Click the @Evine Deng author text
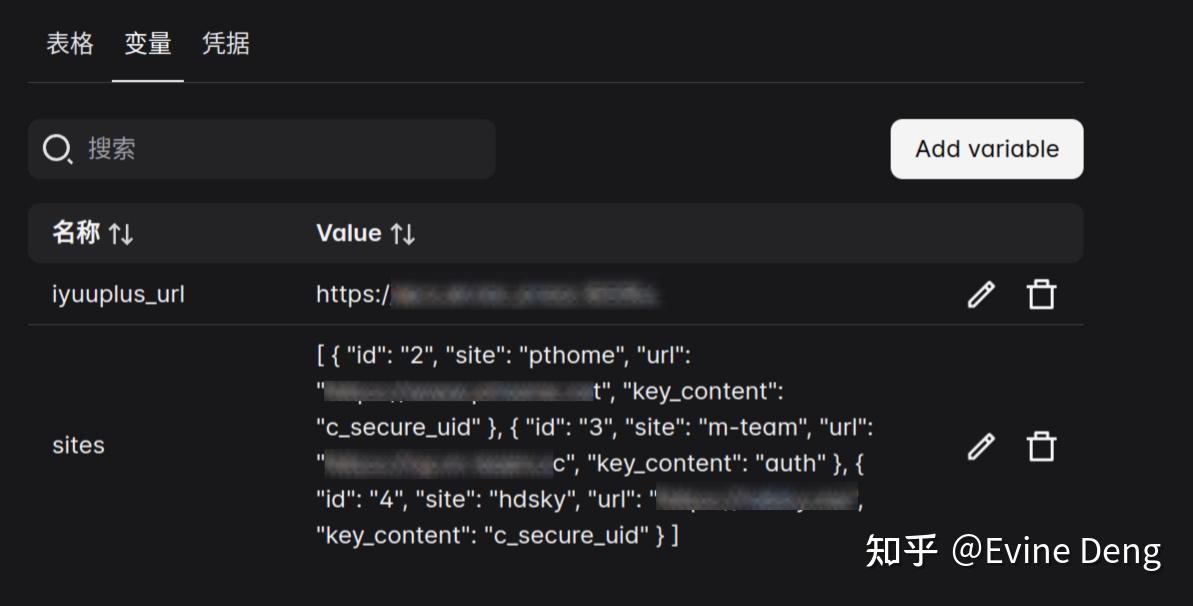The height and width of the screenshot is (606, 1193). (x=1056, y=551)
